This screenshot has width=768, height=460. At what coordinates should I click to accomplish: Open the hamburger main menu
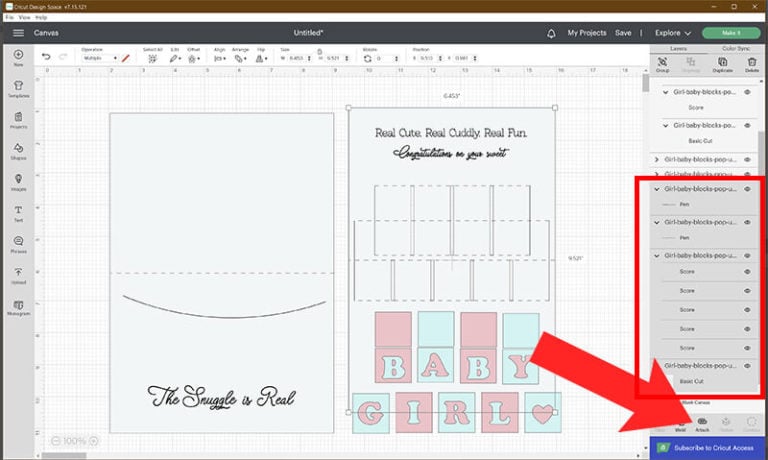18,33
